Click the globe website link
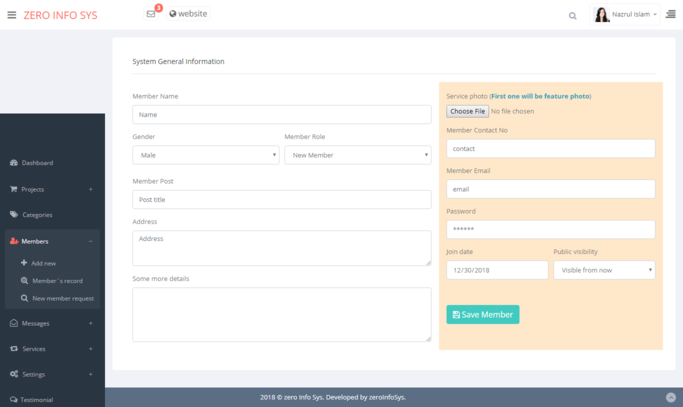 188,14
